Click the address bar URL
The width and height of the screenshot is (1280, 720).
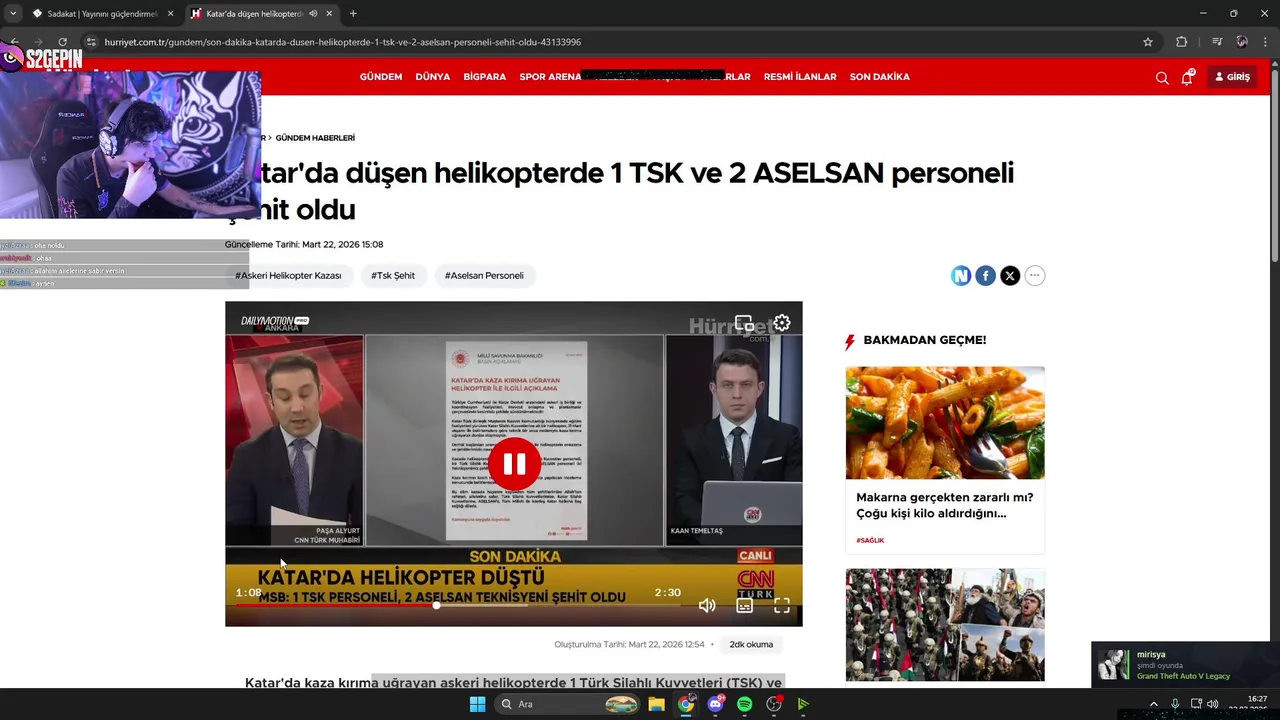343,42
